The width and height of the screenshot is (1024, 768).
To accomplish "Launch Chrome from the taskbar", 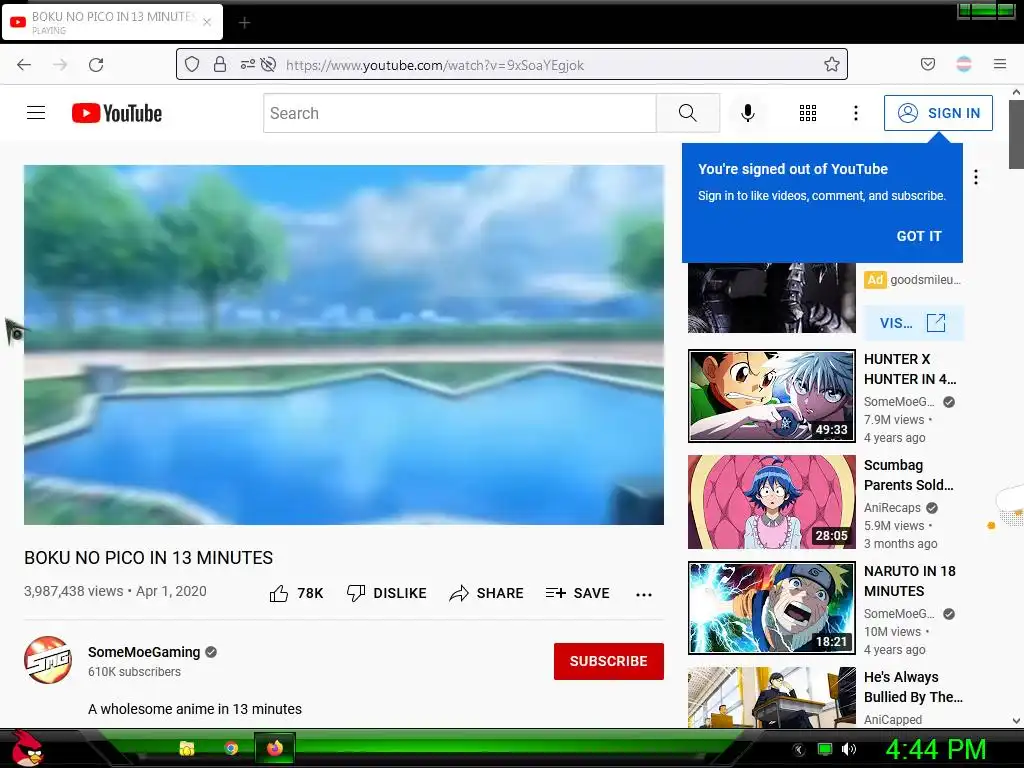I will pyautogui.click(x=231, y=748).
